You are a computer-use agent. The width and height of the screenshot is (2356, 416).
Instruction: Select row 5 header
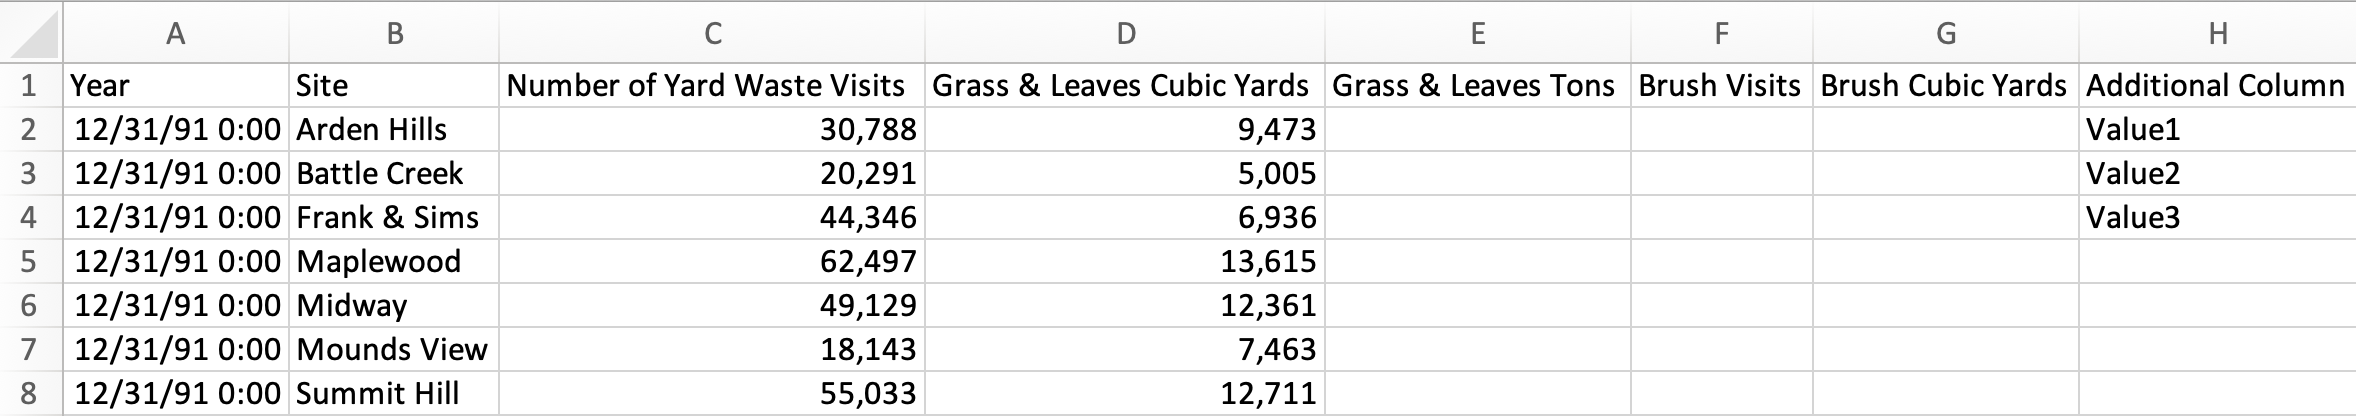click(x=29, y=262)
